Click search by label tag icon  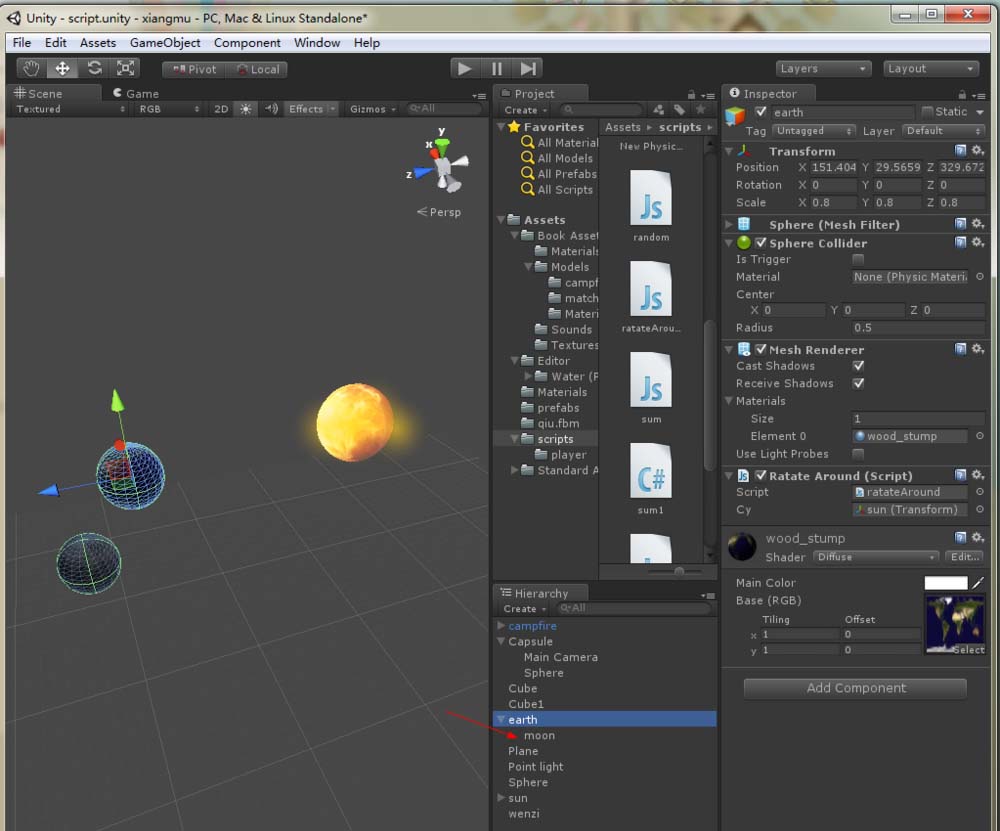click(x=679, y=110)
